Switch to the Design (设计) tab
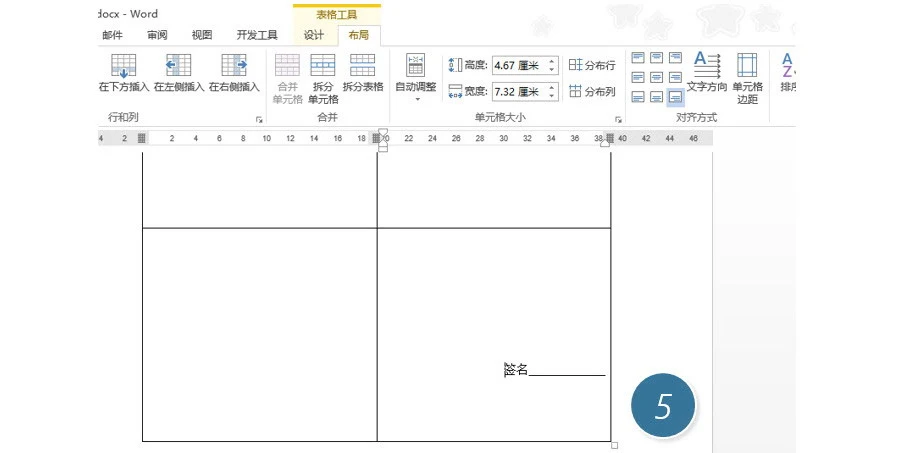Screen dimensions: 900x453 point(313,35)
